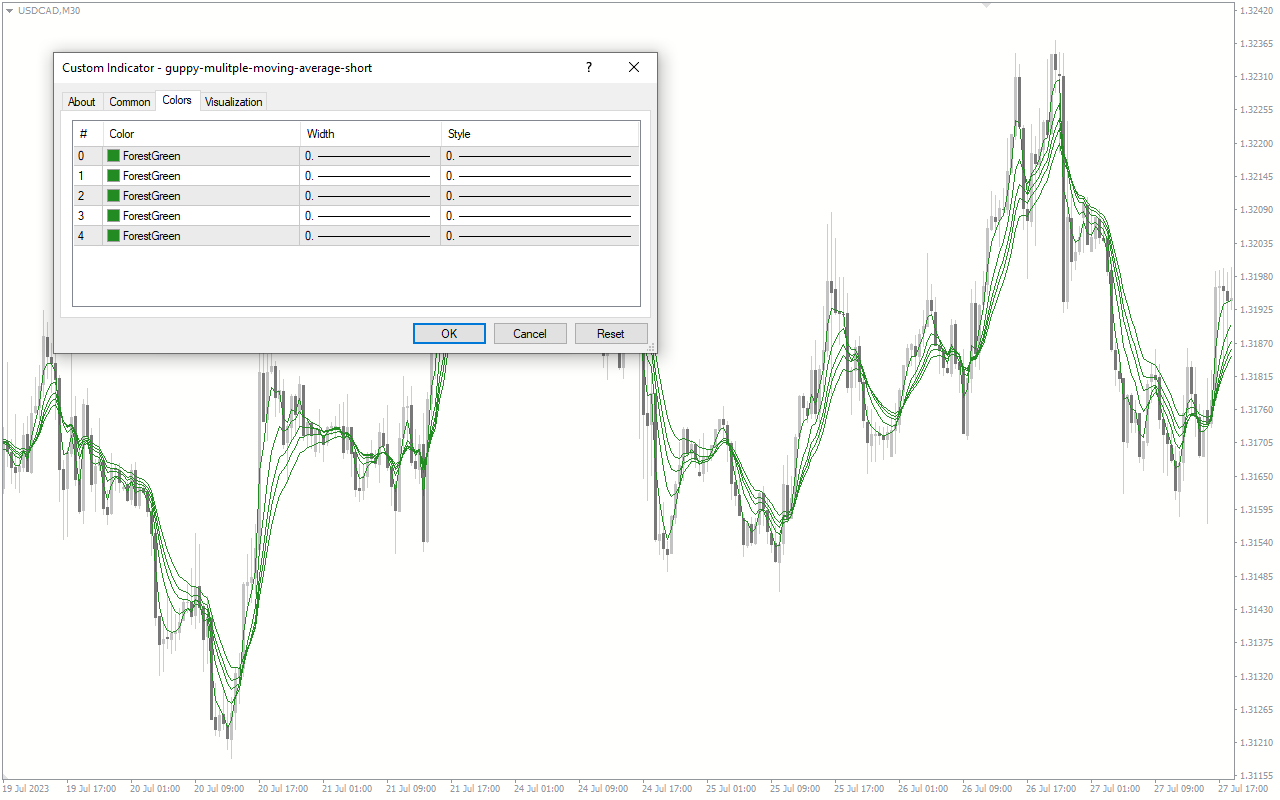Viewport: 1280px width, 800px height.
Task: Click the chart shift marker triangle at top
Action: [x=987, y=6]
